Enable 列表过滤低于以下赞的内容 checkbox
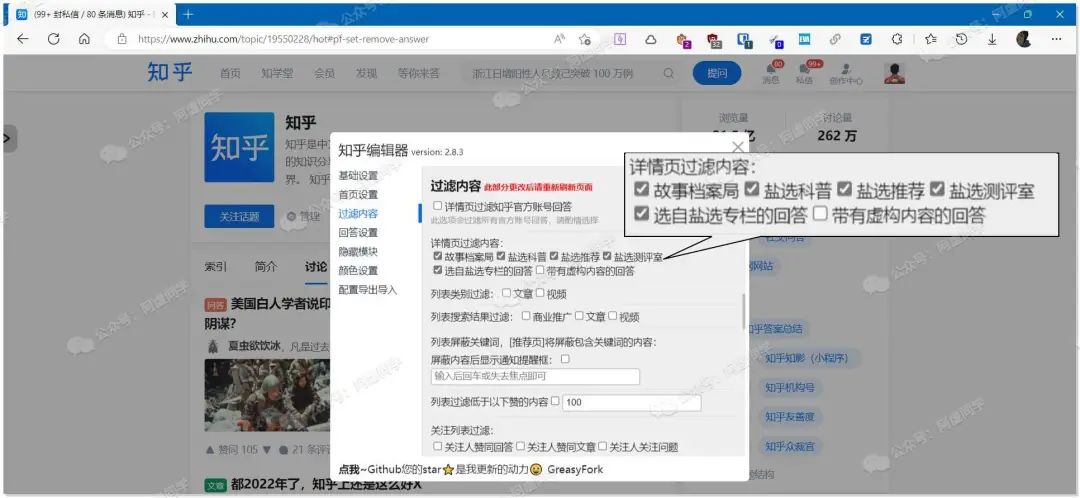 555,400
